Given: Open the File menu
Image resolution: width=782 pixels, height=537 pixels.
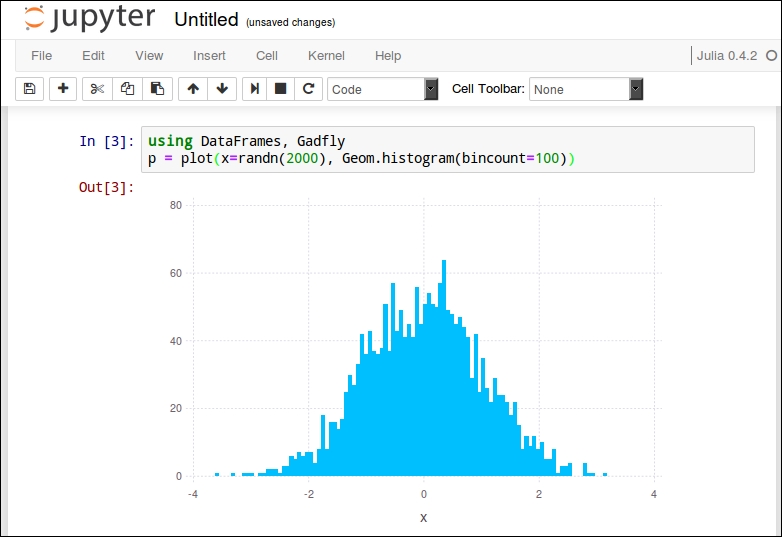Looking at the screenshot, I should (x=41, y=56).
